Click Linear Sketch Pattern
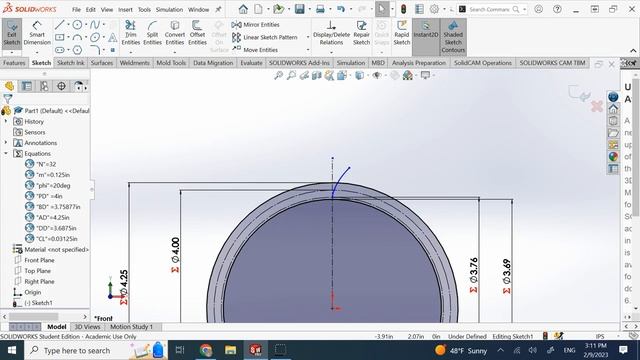 pos(264,38)
